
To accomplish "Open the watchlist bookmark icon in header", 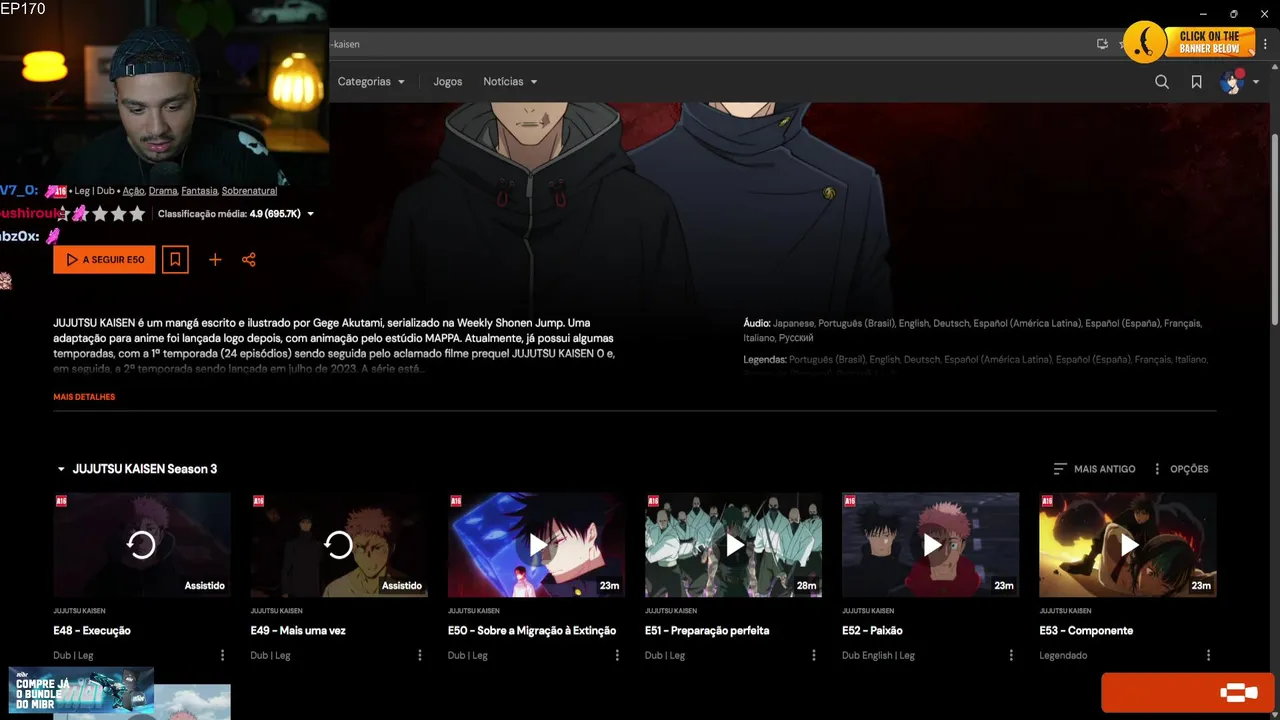I will 1196,82.
